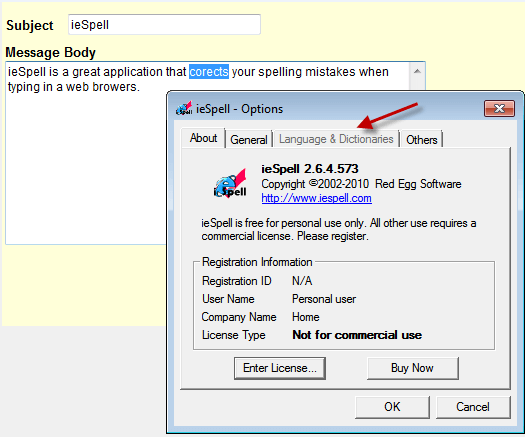This screenshot has width=525, height=437.
Task: Click the Not for commercial use text
Action: [x=357, y=335]
